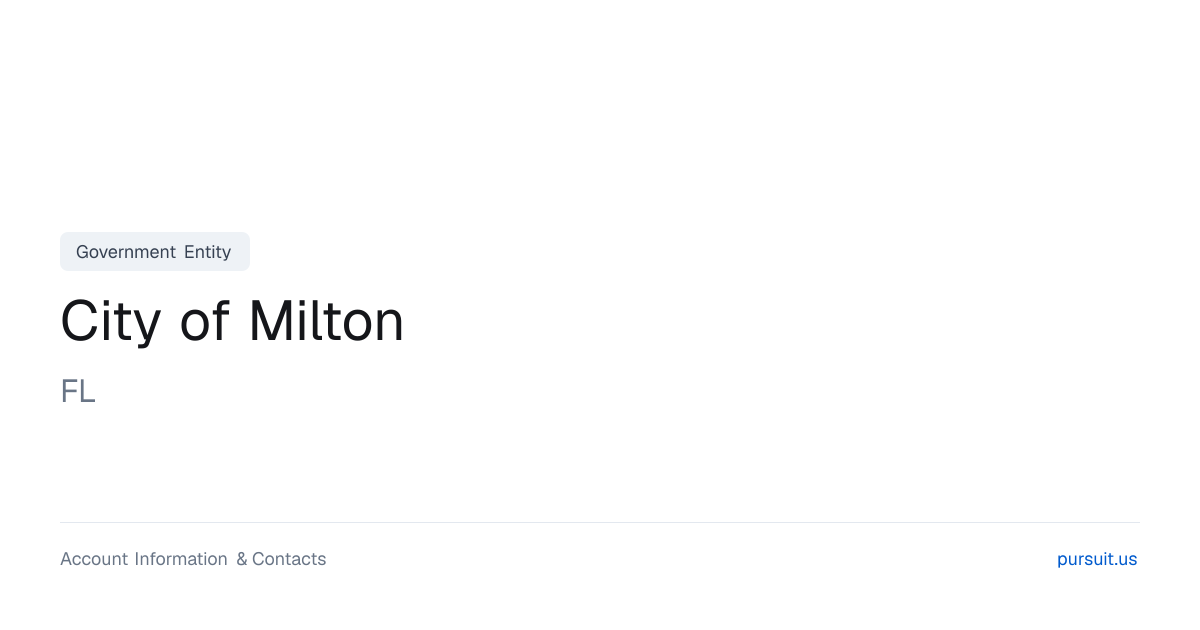The width and height of the screenshot is (1200, 630).
Task: Click the word Account in the footer
Action: [94, 559]
